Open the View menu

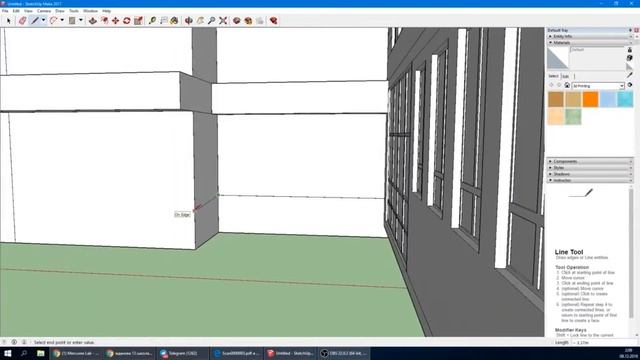coord(28,11)
